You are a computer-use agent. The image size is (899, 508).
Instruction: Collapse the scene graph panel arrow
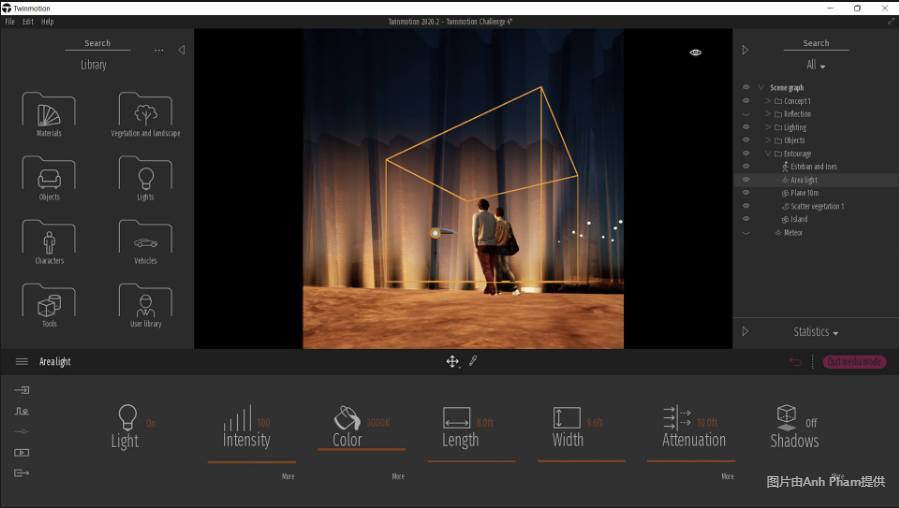[x=745, y=50]
